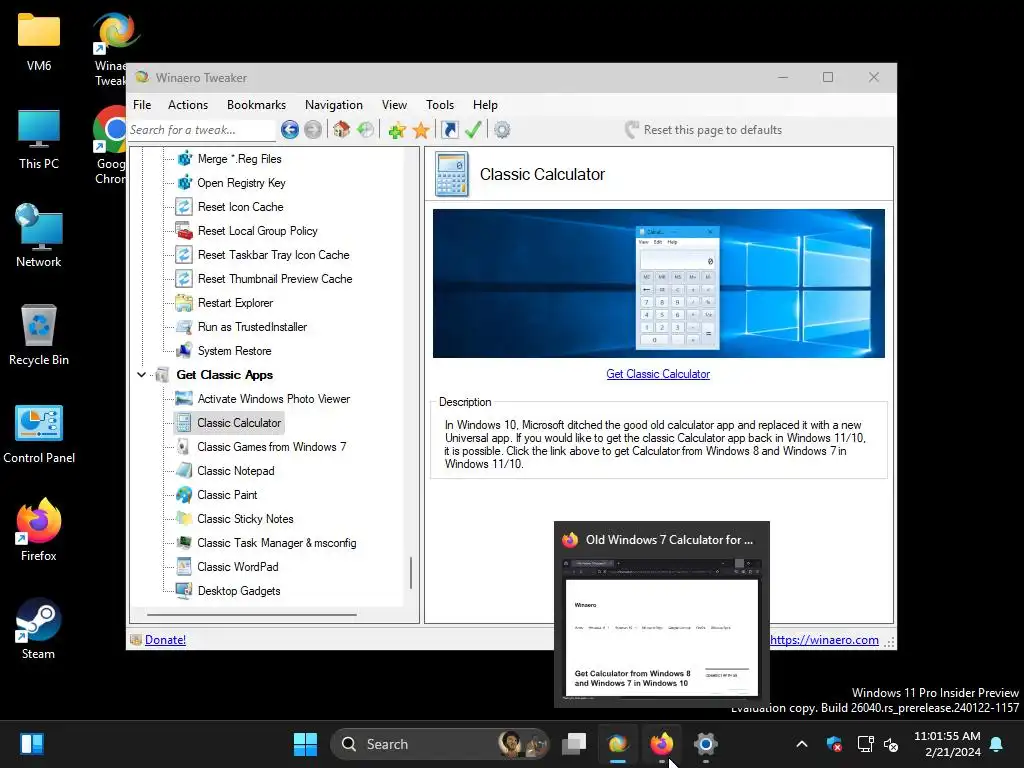
Task: Click the Get Classic Apps folder label
Action: pyautogui.click(x=225, y=375)
